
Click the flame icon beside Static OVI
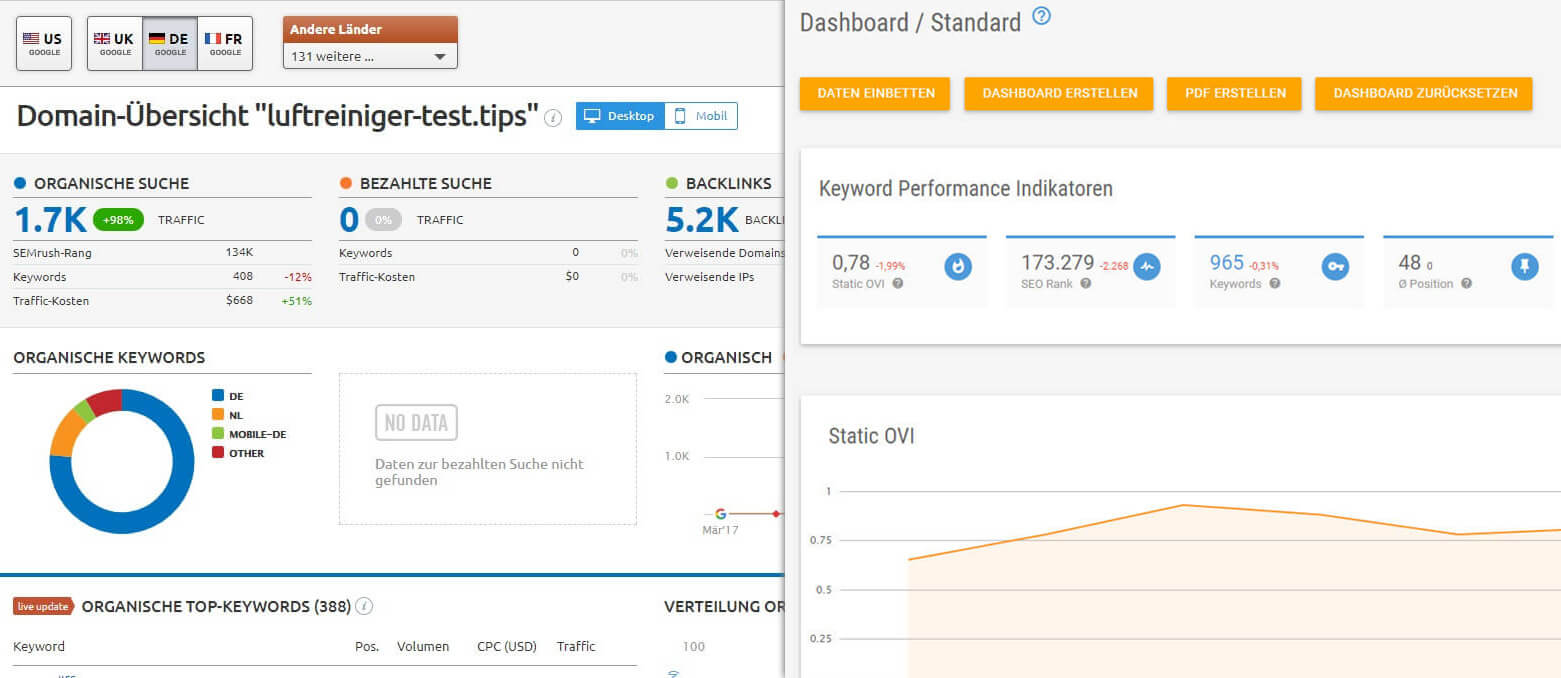click(x=958, y=267)
